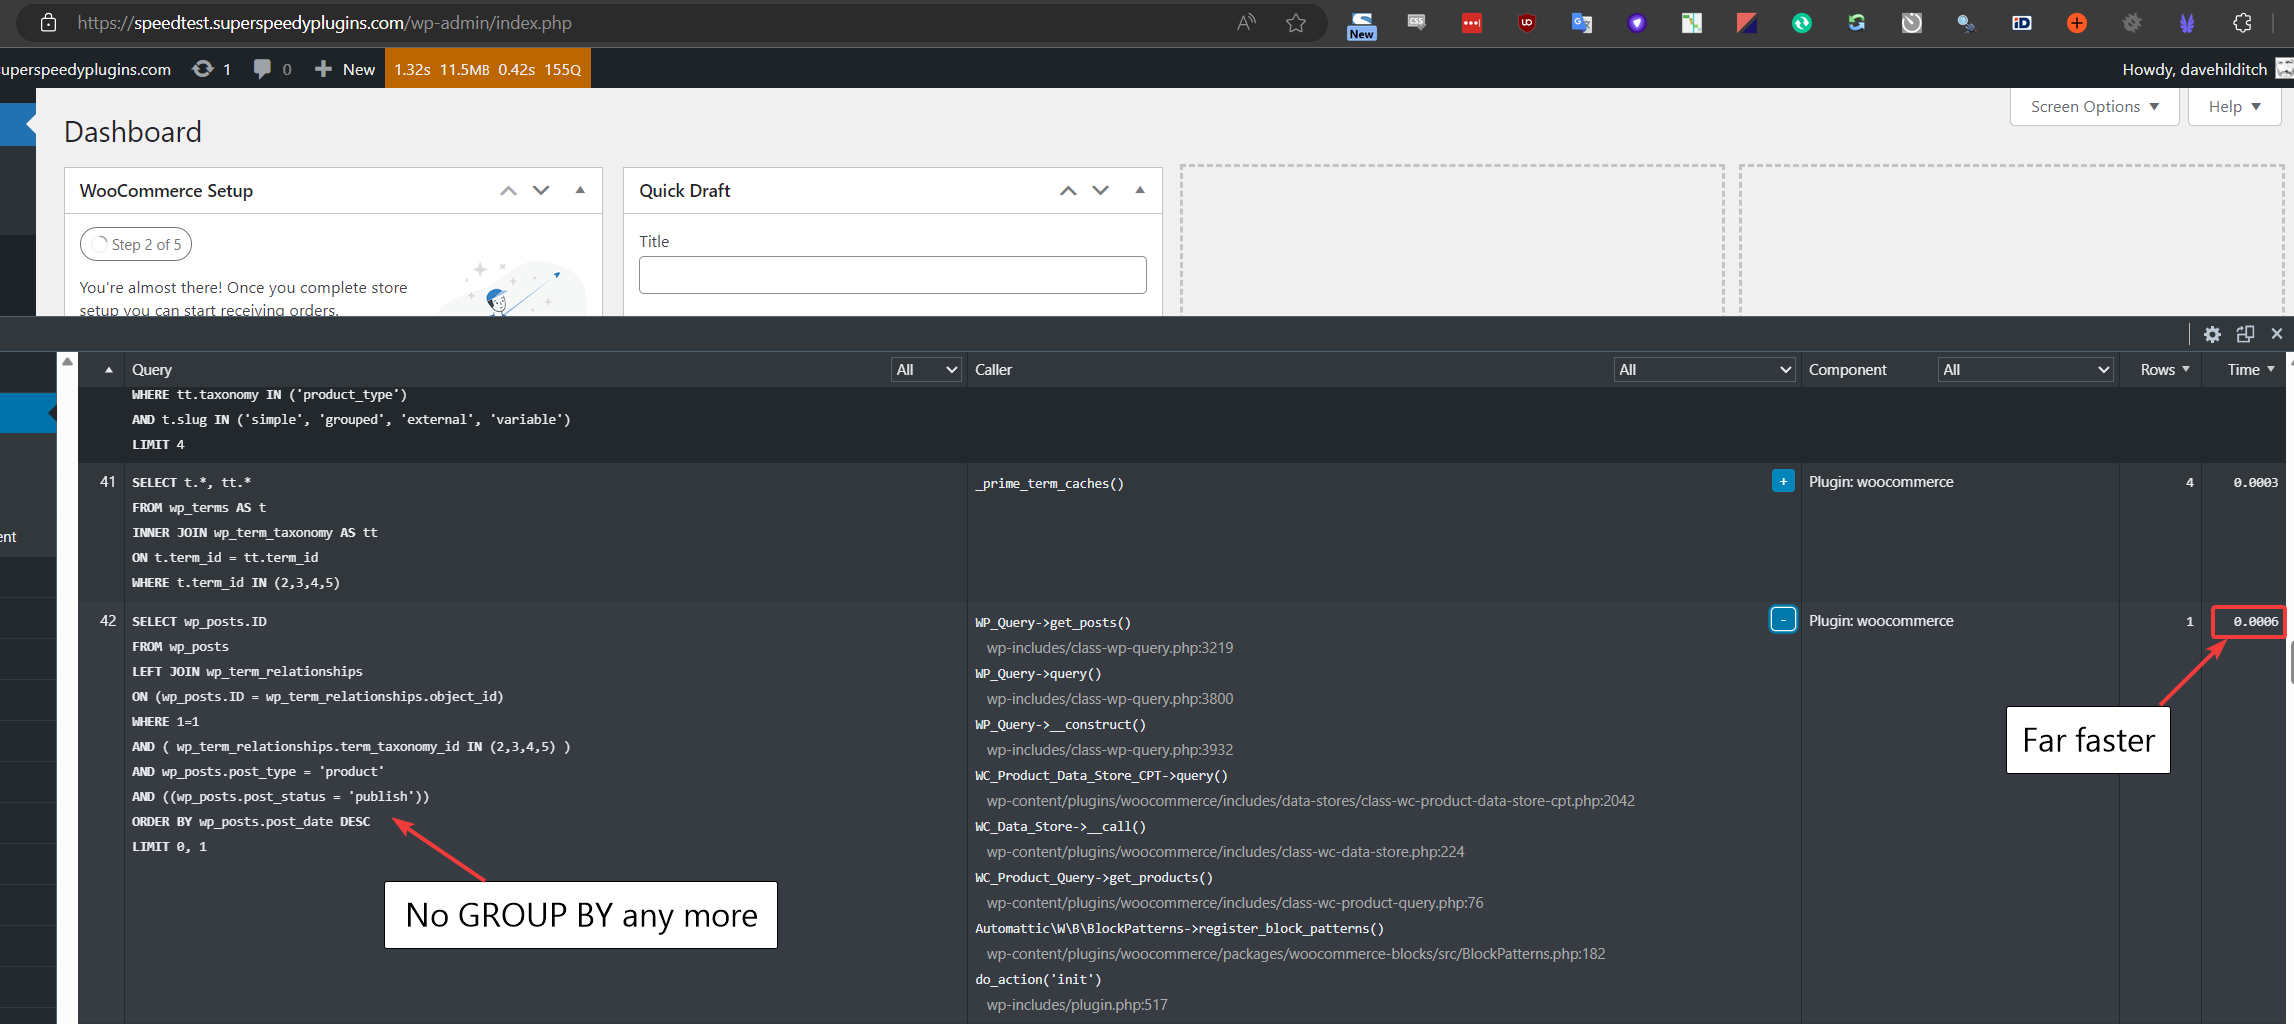Open the LastPass extension icon
Image resolution: width=2294 pixels, height=1024 pixels.
pos(1472,22)
